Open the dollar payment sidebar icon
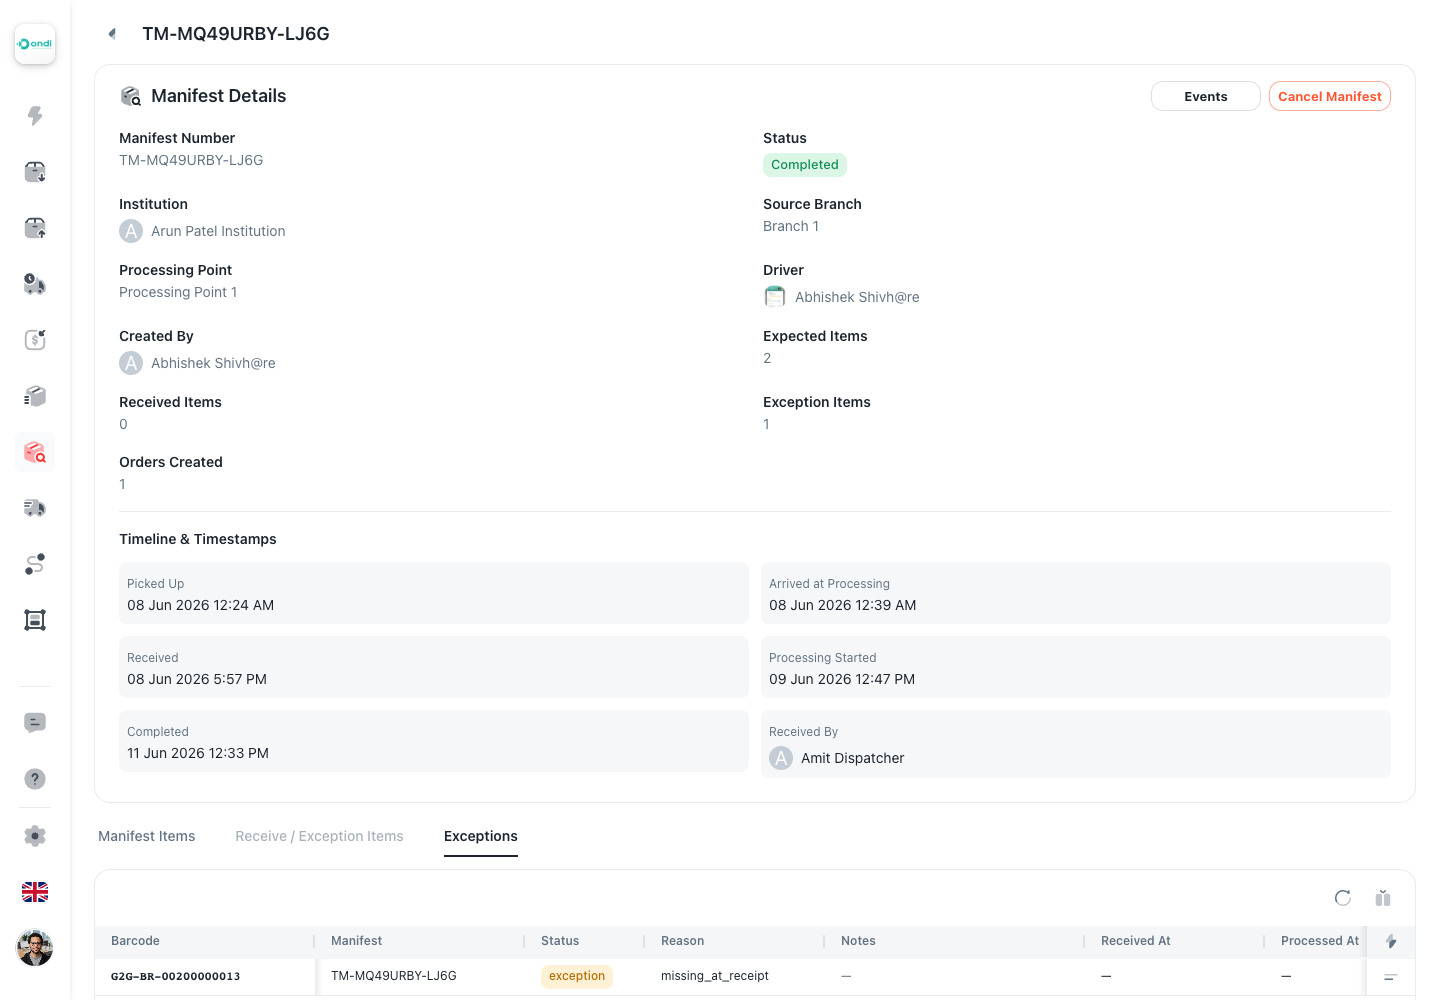Screen dimensions: 1440x1000 click(x=35, y=340)
